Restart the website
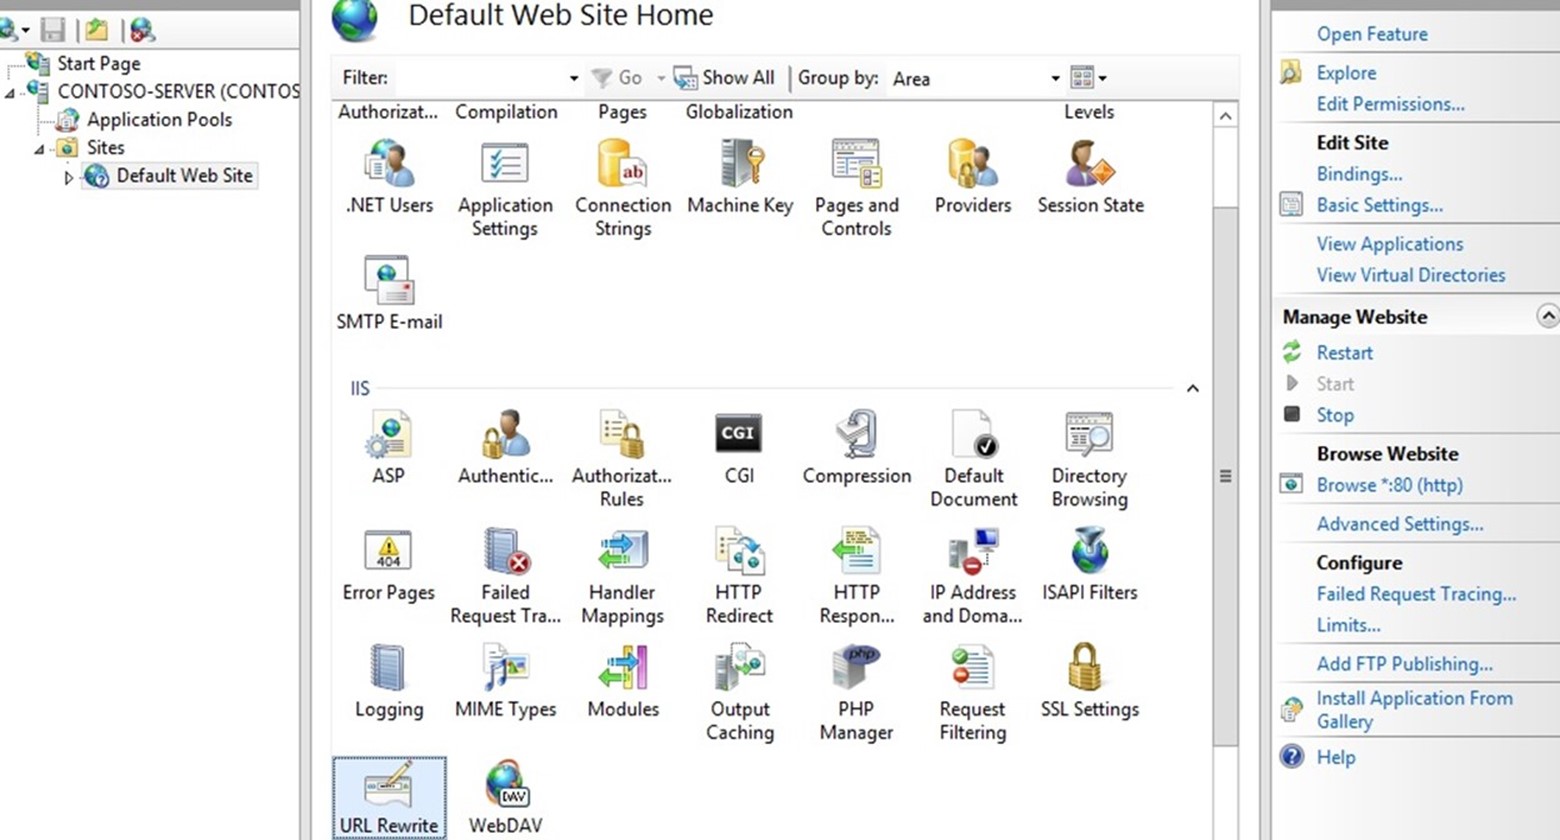 [1344, 353]
